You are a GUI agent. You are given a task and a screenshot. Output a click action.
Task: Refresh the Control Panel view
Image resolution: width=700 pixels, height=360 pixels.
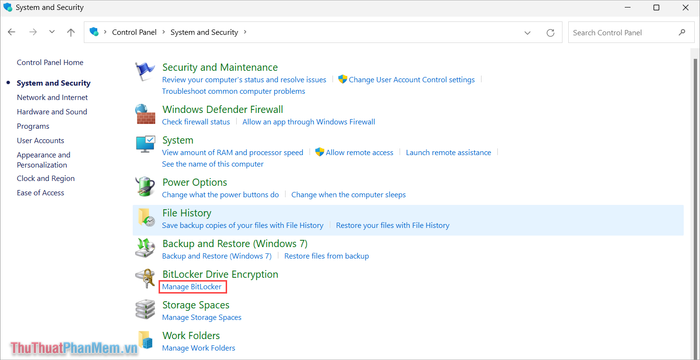(550, 33)
